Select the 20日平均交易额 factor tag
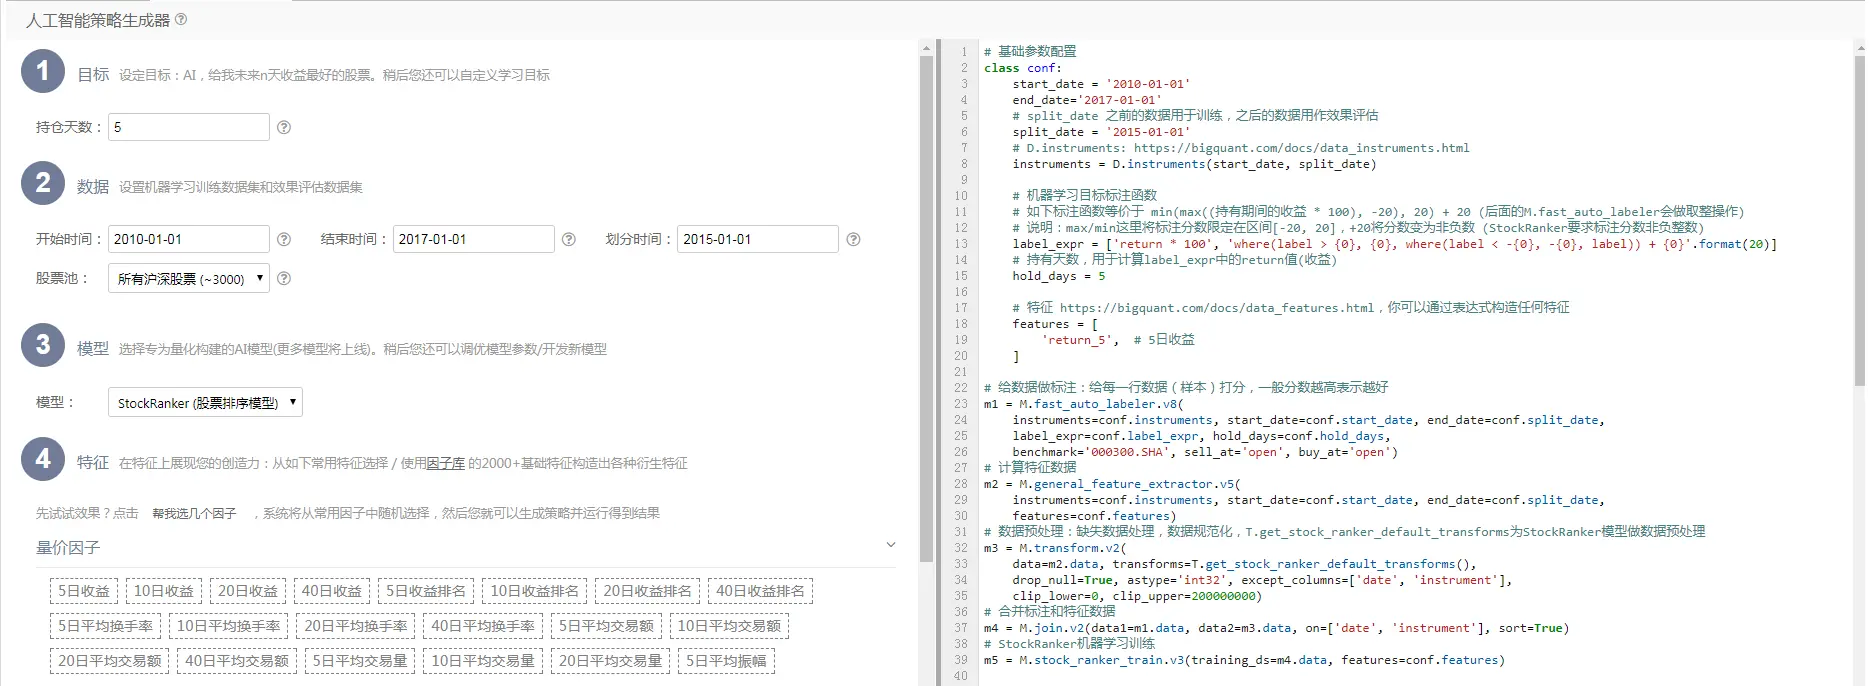Image resolution: width=1869 pixels, height=686 pixels. pyautogui.click(x=110, y=661)
